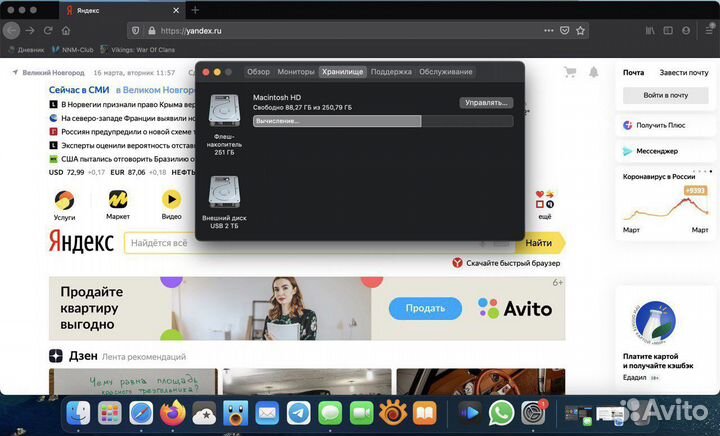The image size is (720, 436).
Task: Click Войти в почту button
Action: click(x=665, y=95)
